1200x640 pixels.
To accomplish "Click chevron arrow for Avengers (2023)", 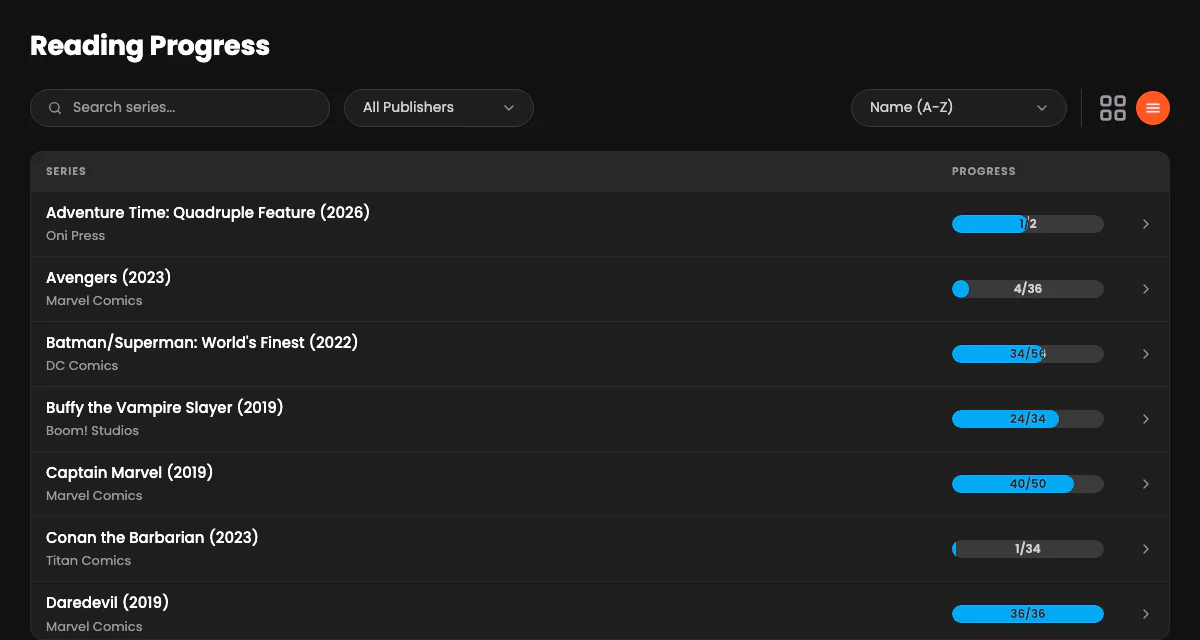I will 1146,289.
